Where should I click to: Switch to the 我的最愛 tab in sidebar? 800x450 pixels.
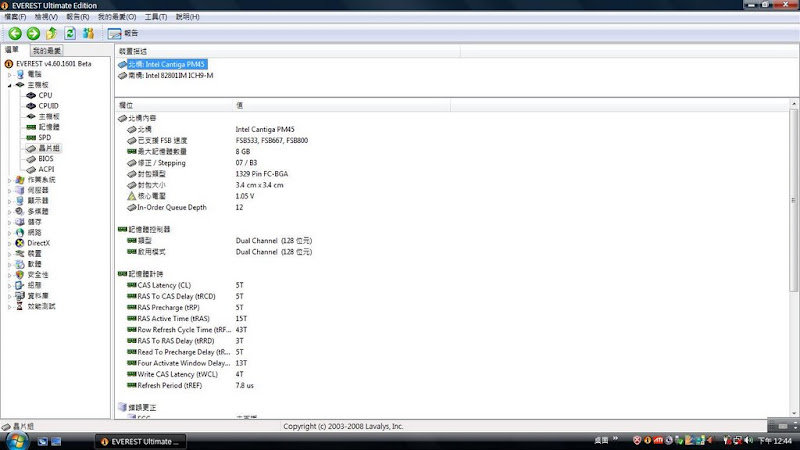click(47, 51)
